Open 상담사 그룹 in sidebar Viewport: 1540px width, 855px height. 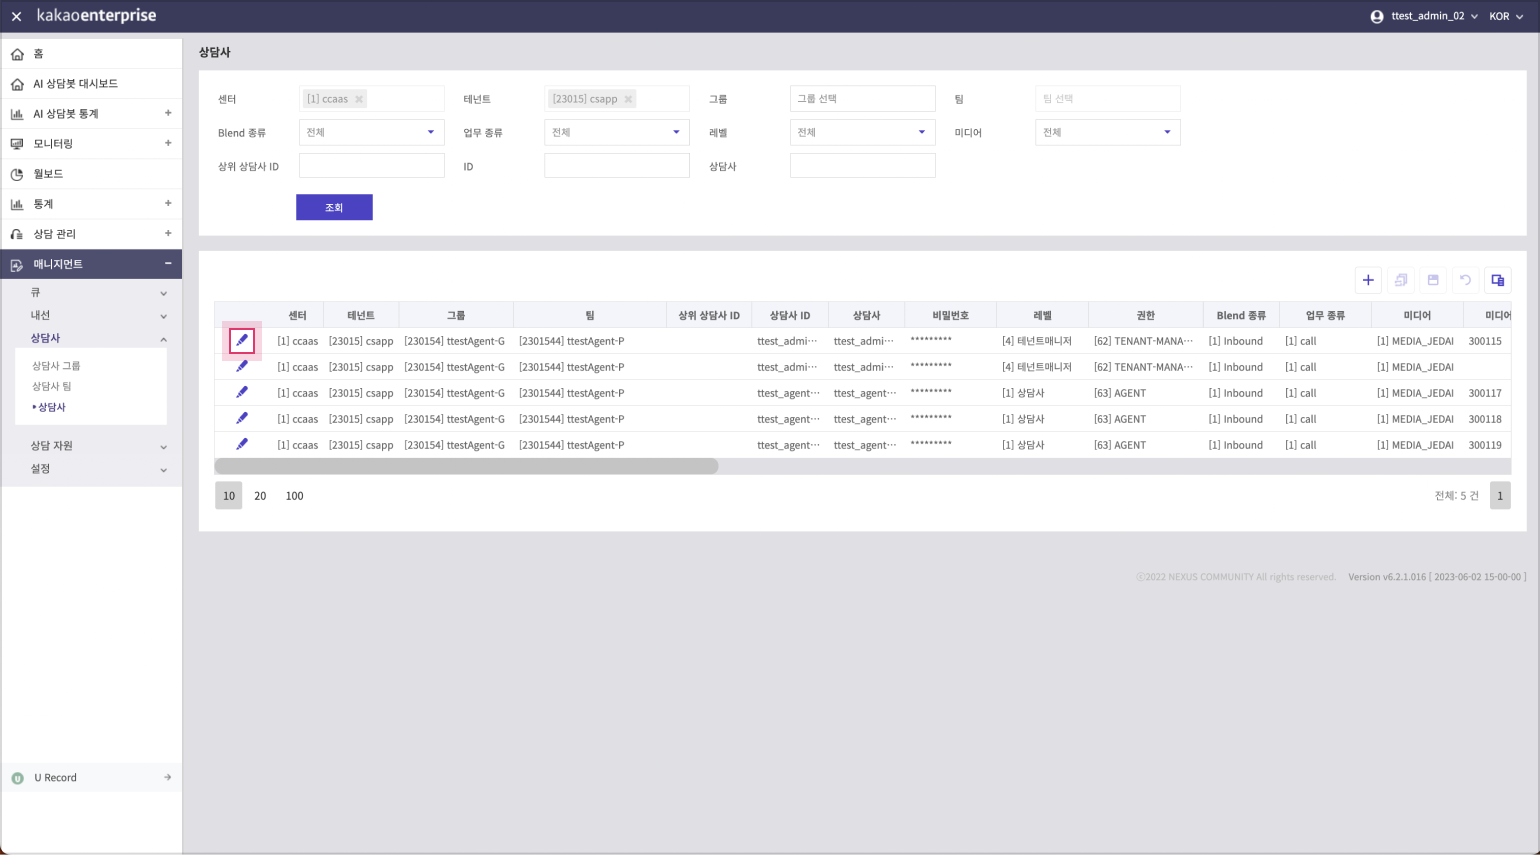56,366
